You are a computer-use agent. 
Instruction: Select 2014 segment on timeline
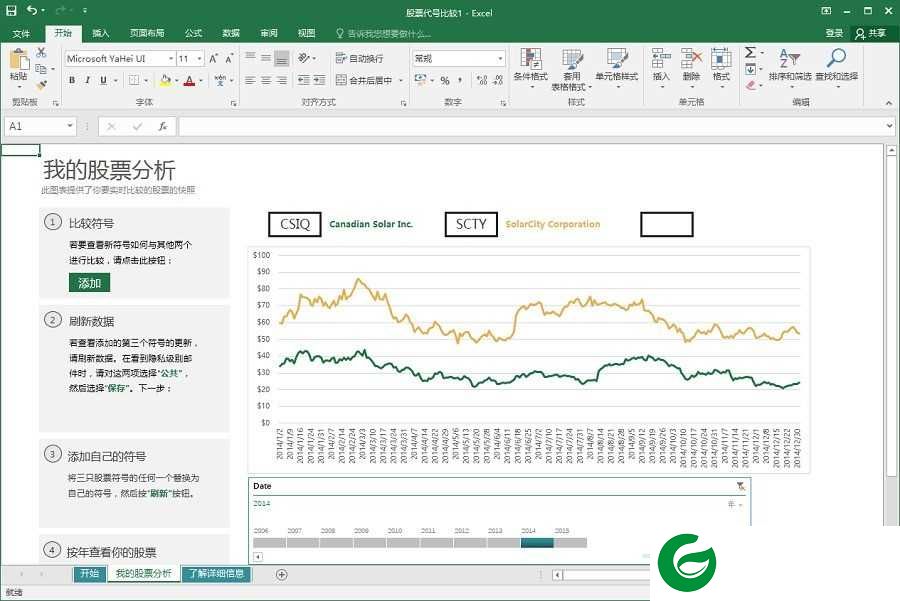(537, 542)
